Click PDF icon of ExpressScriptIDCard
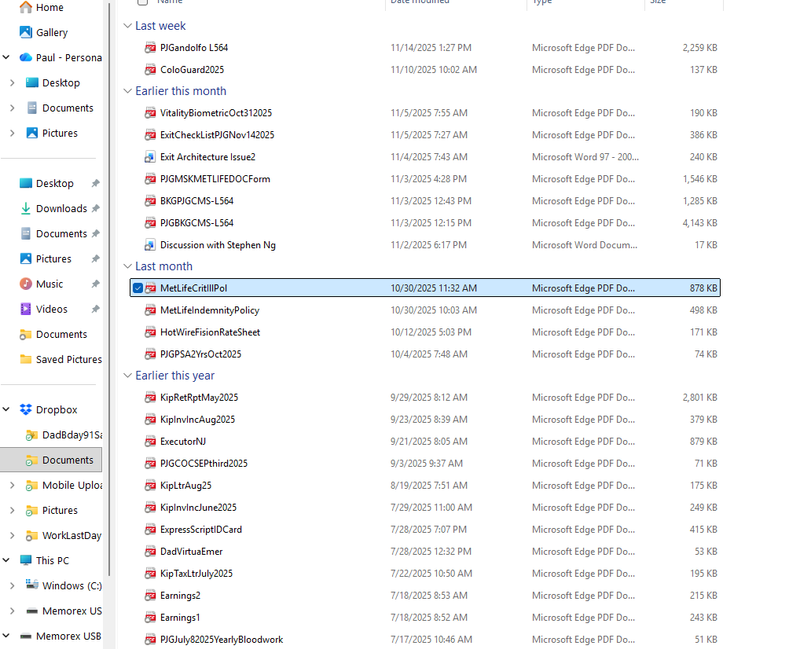800x649 pixels. click(x=150, y=530)
